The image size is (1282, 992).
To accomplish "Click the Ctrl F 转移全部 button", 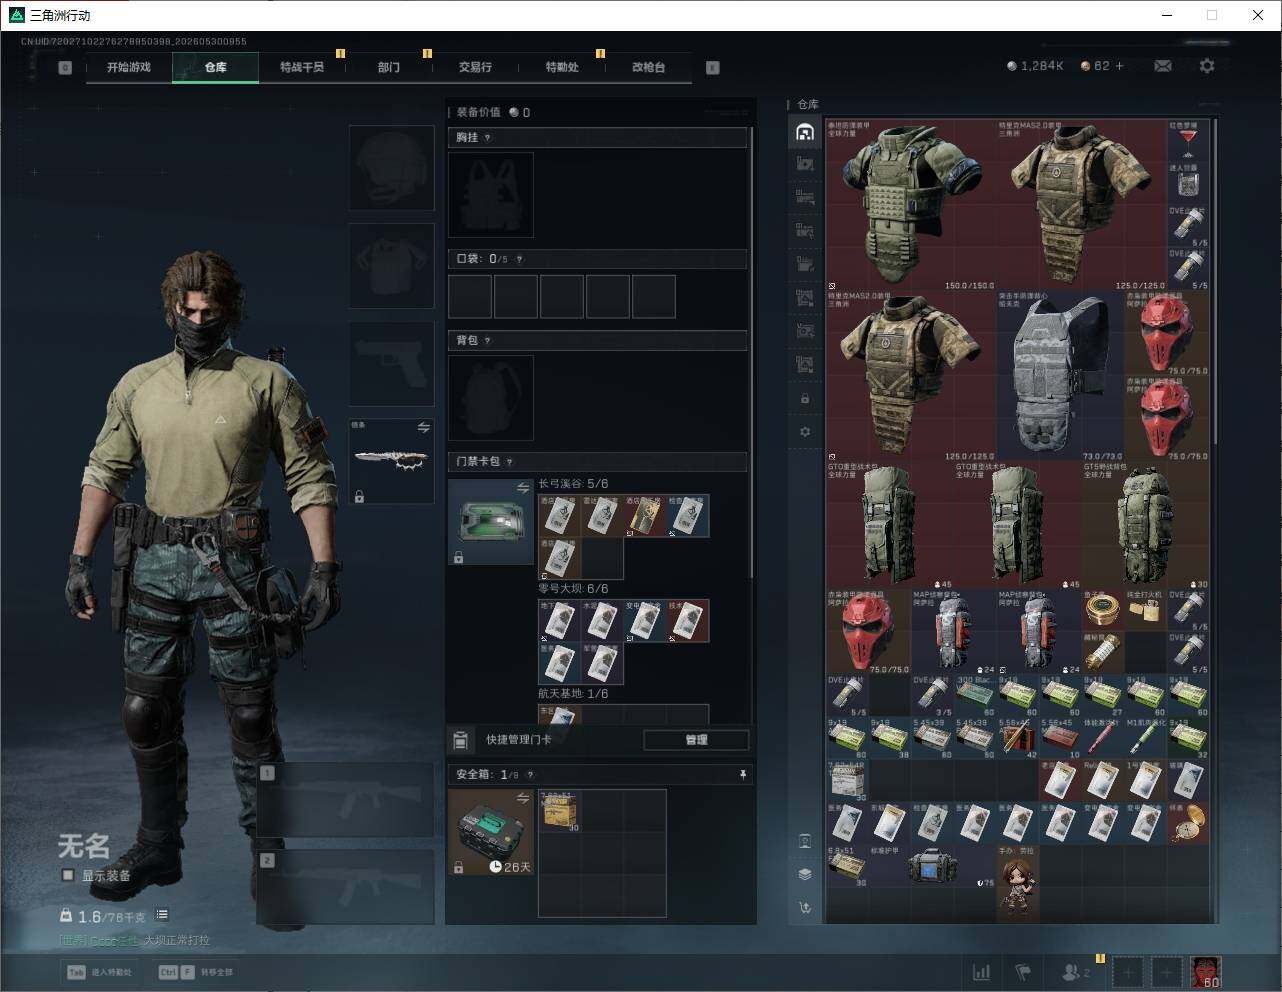I will [196, 972].
